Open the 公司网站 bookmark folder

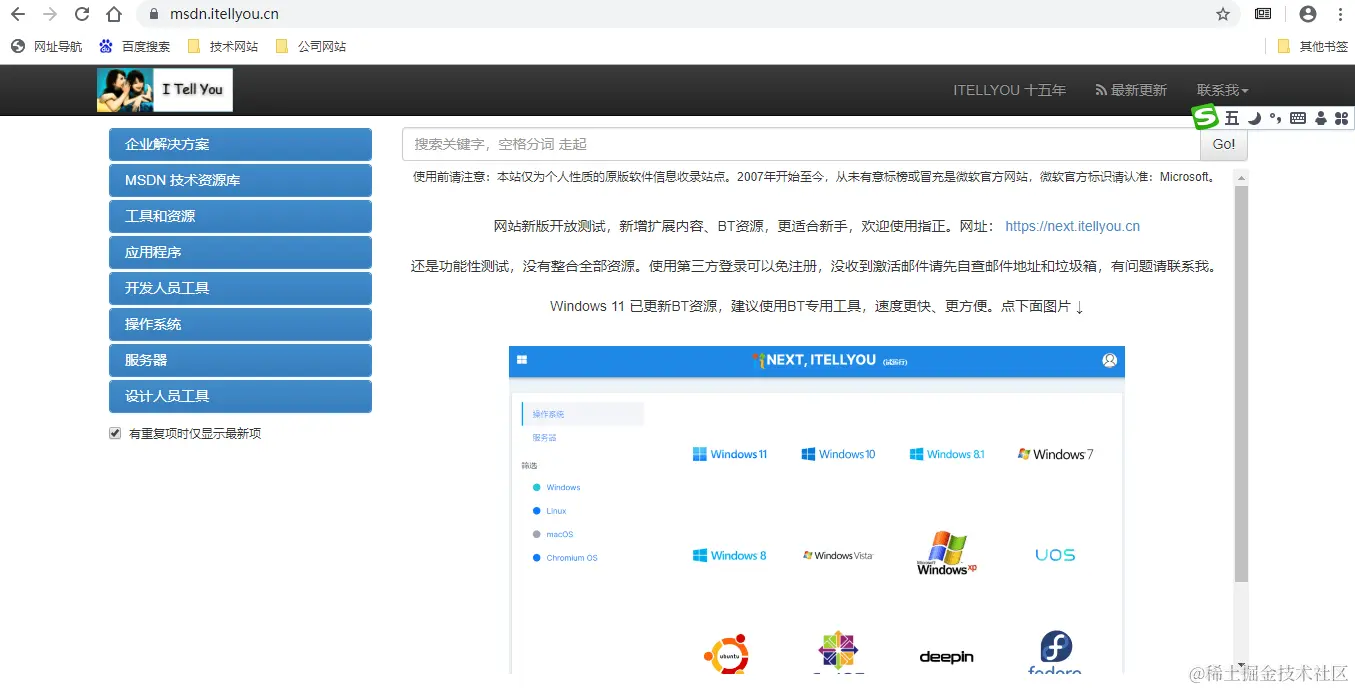310,46
